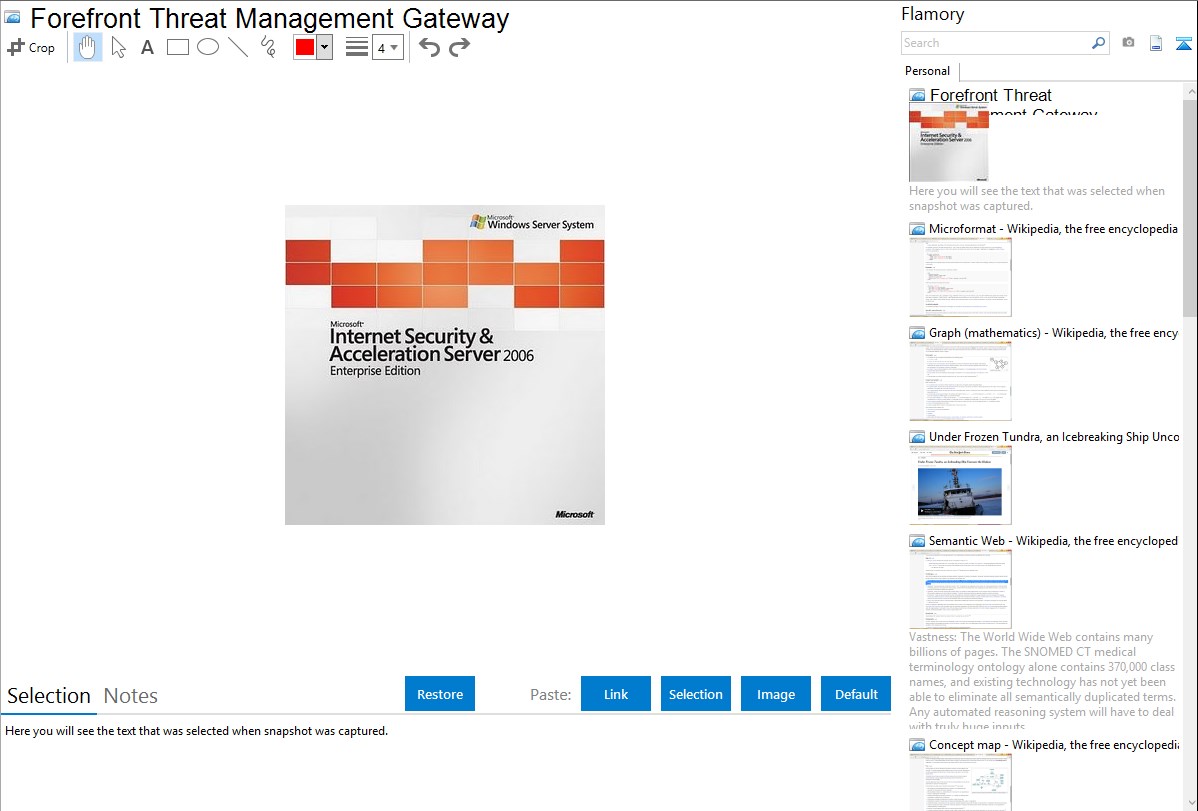1198x811 pixels.
Task: Click the line thickness icon
Action: tap(356, 47)
